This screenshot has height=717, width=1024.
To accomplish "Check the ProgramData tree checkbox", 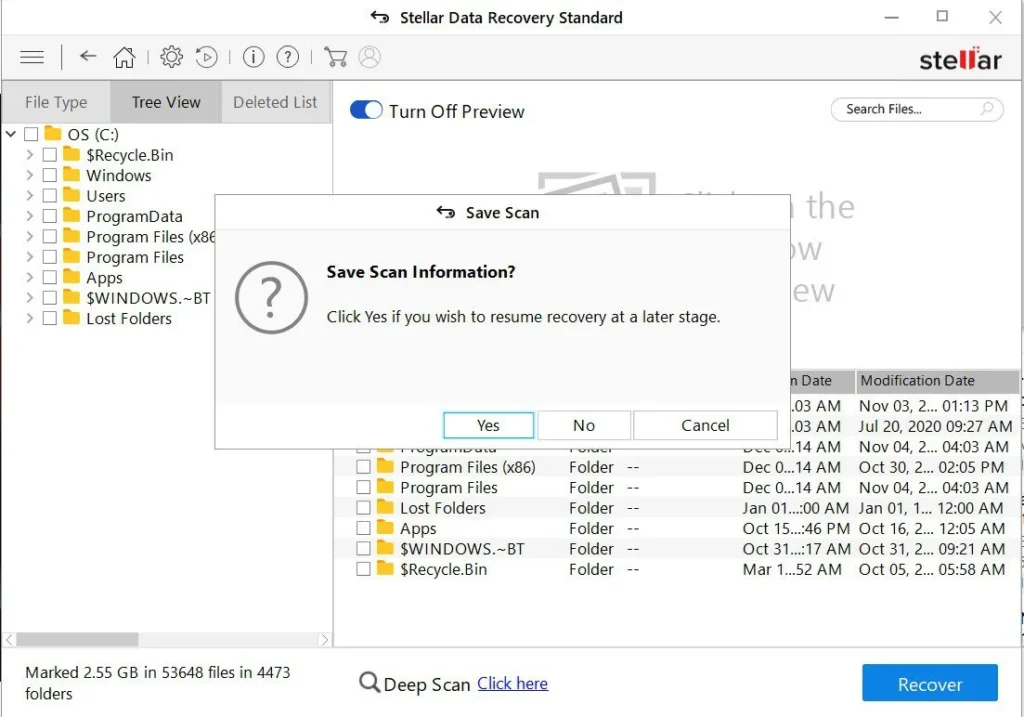I will [x=50, y=216].
